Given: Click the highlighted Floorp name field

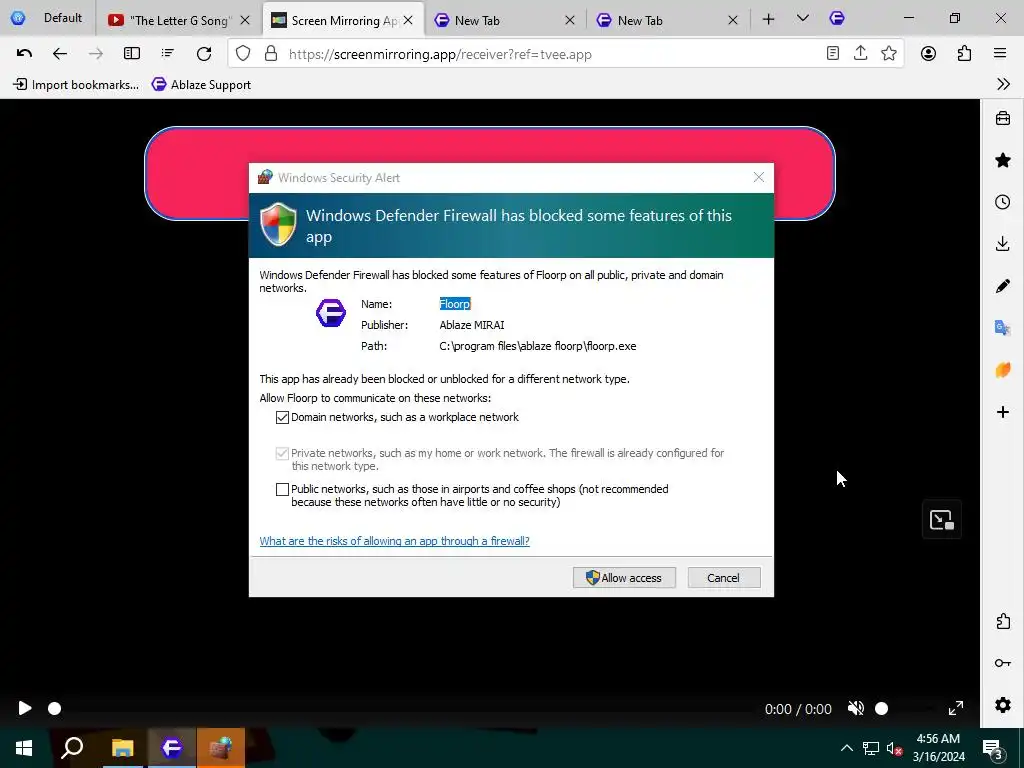Looking at the screenshot, I should (x=455, y=304).
